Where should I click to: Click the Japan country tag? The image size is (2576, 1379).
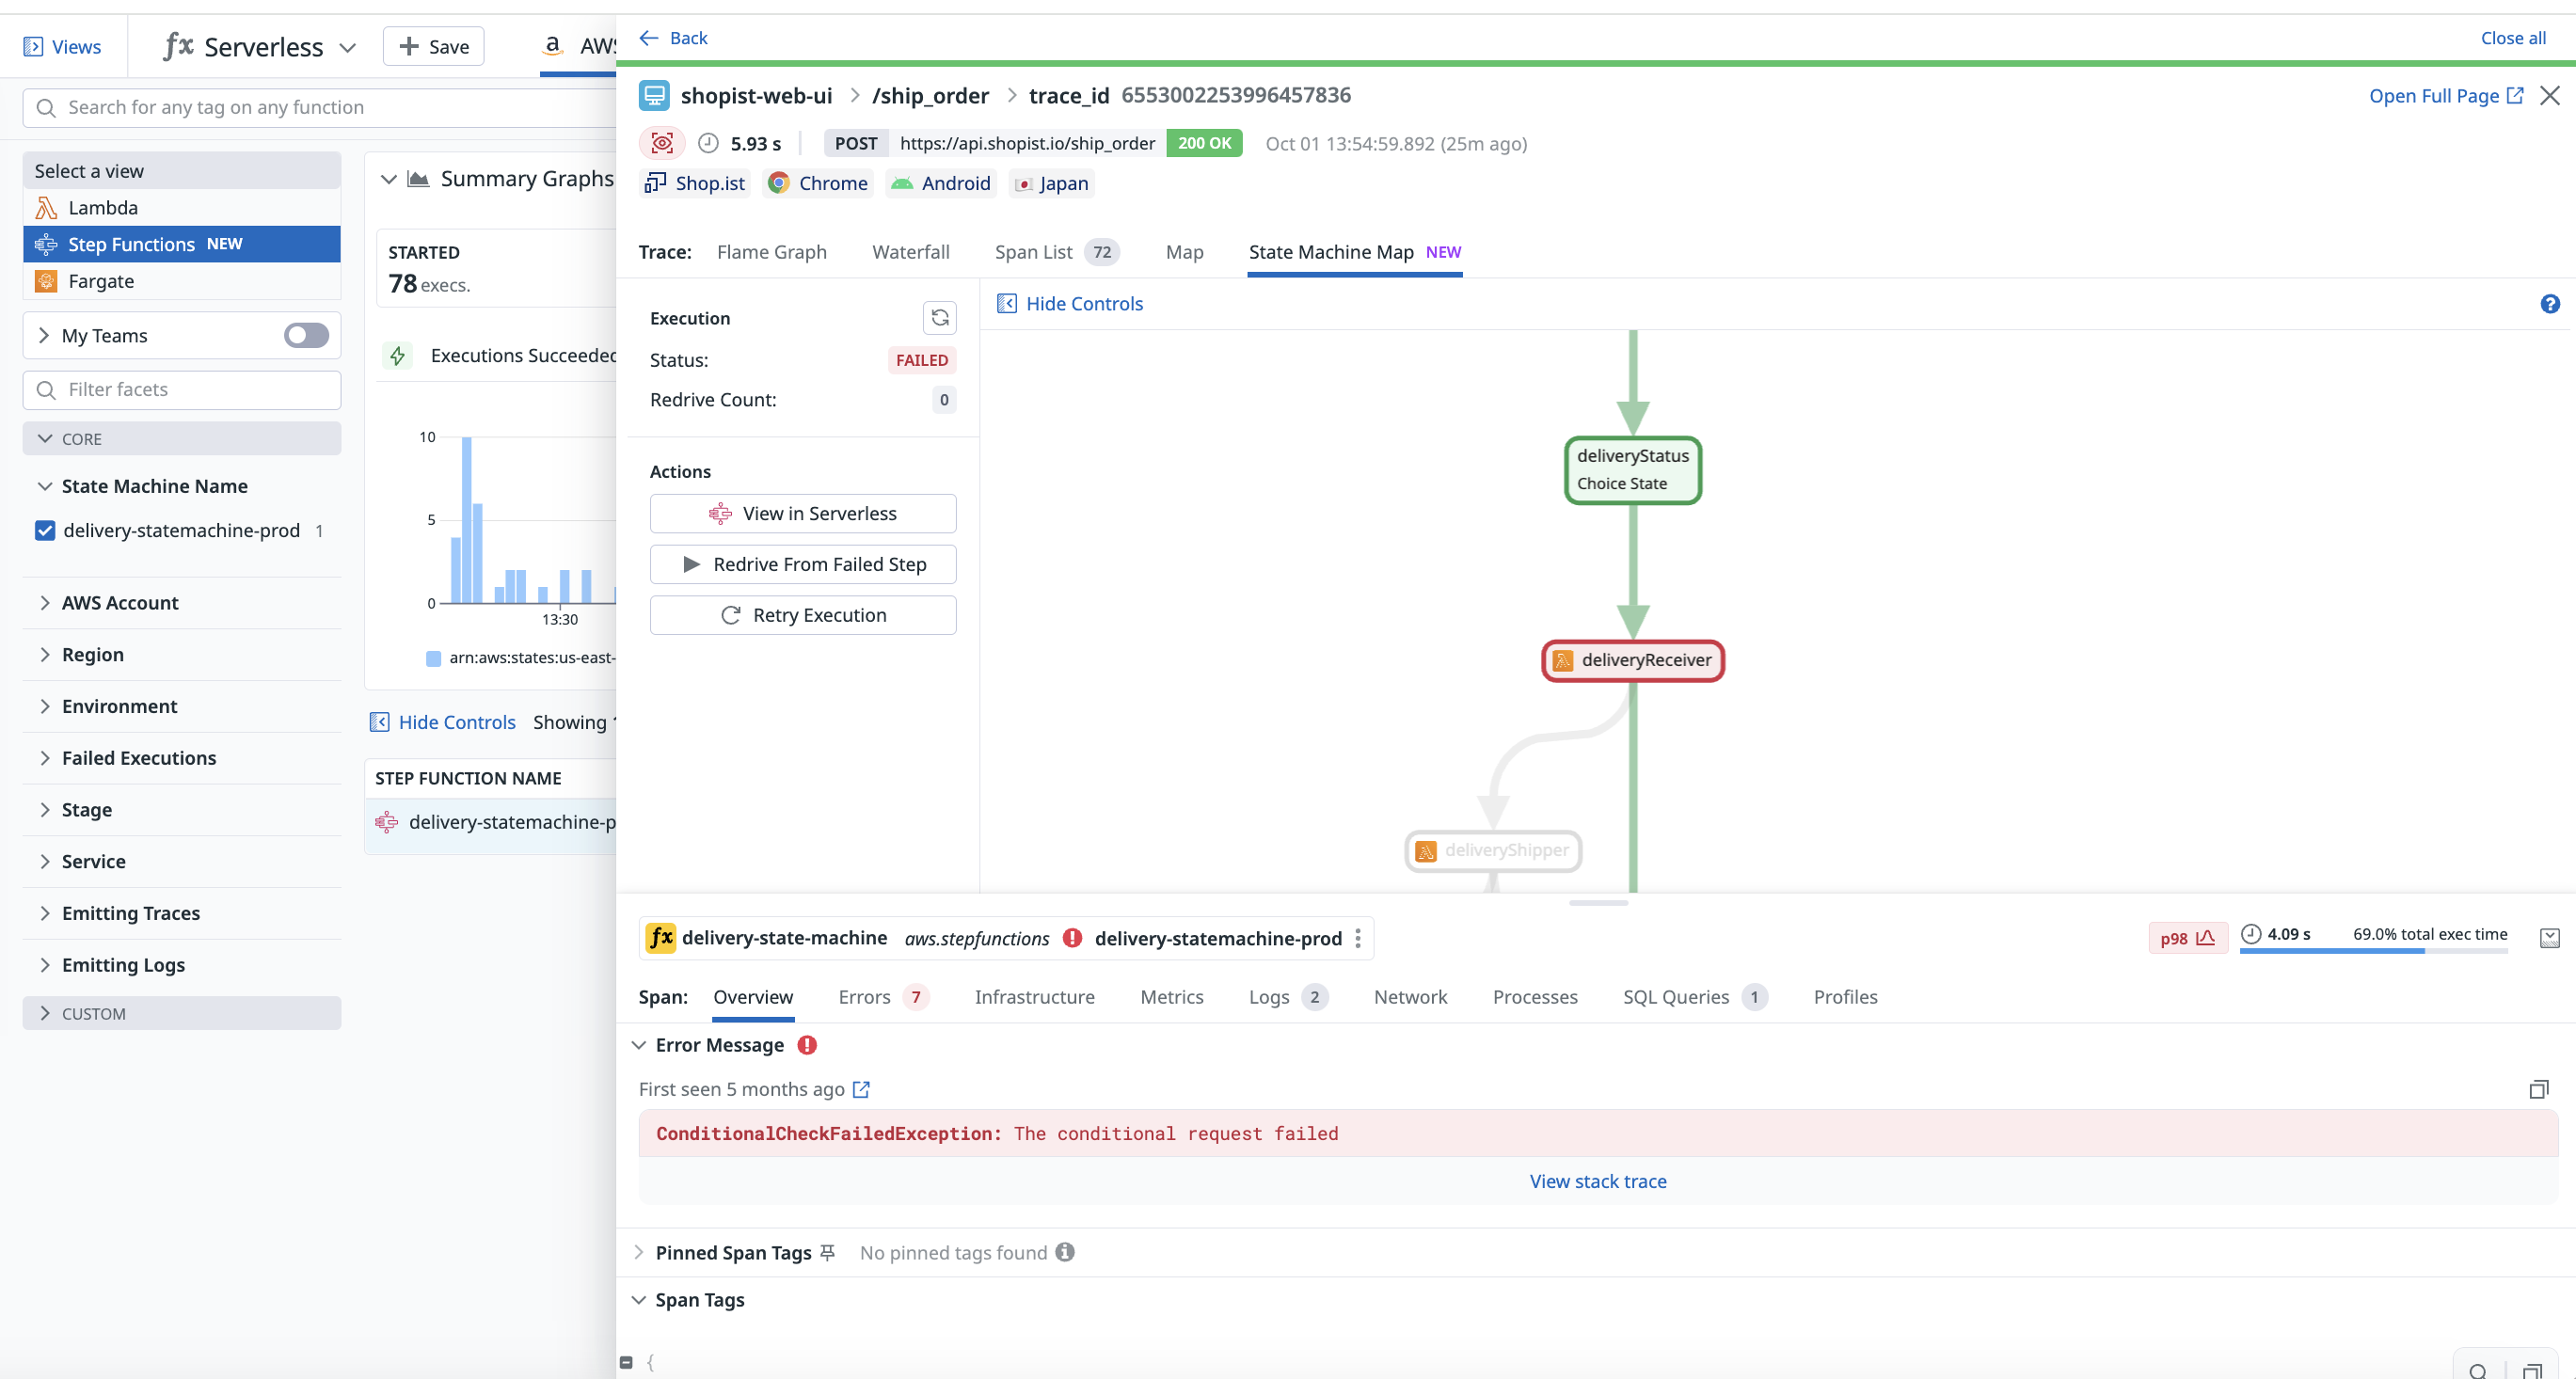1051,183
